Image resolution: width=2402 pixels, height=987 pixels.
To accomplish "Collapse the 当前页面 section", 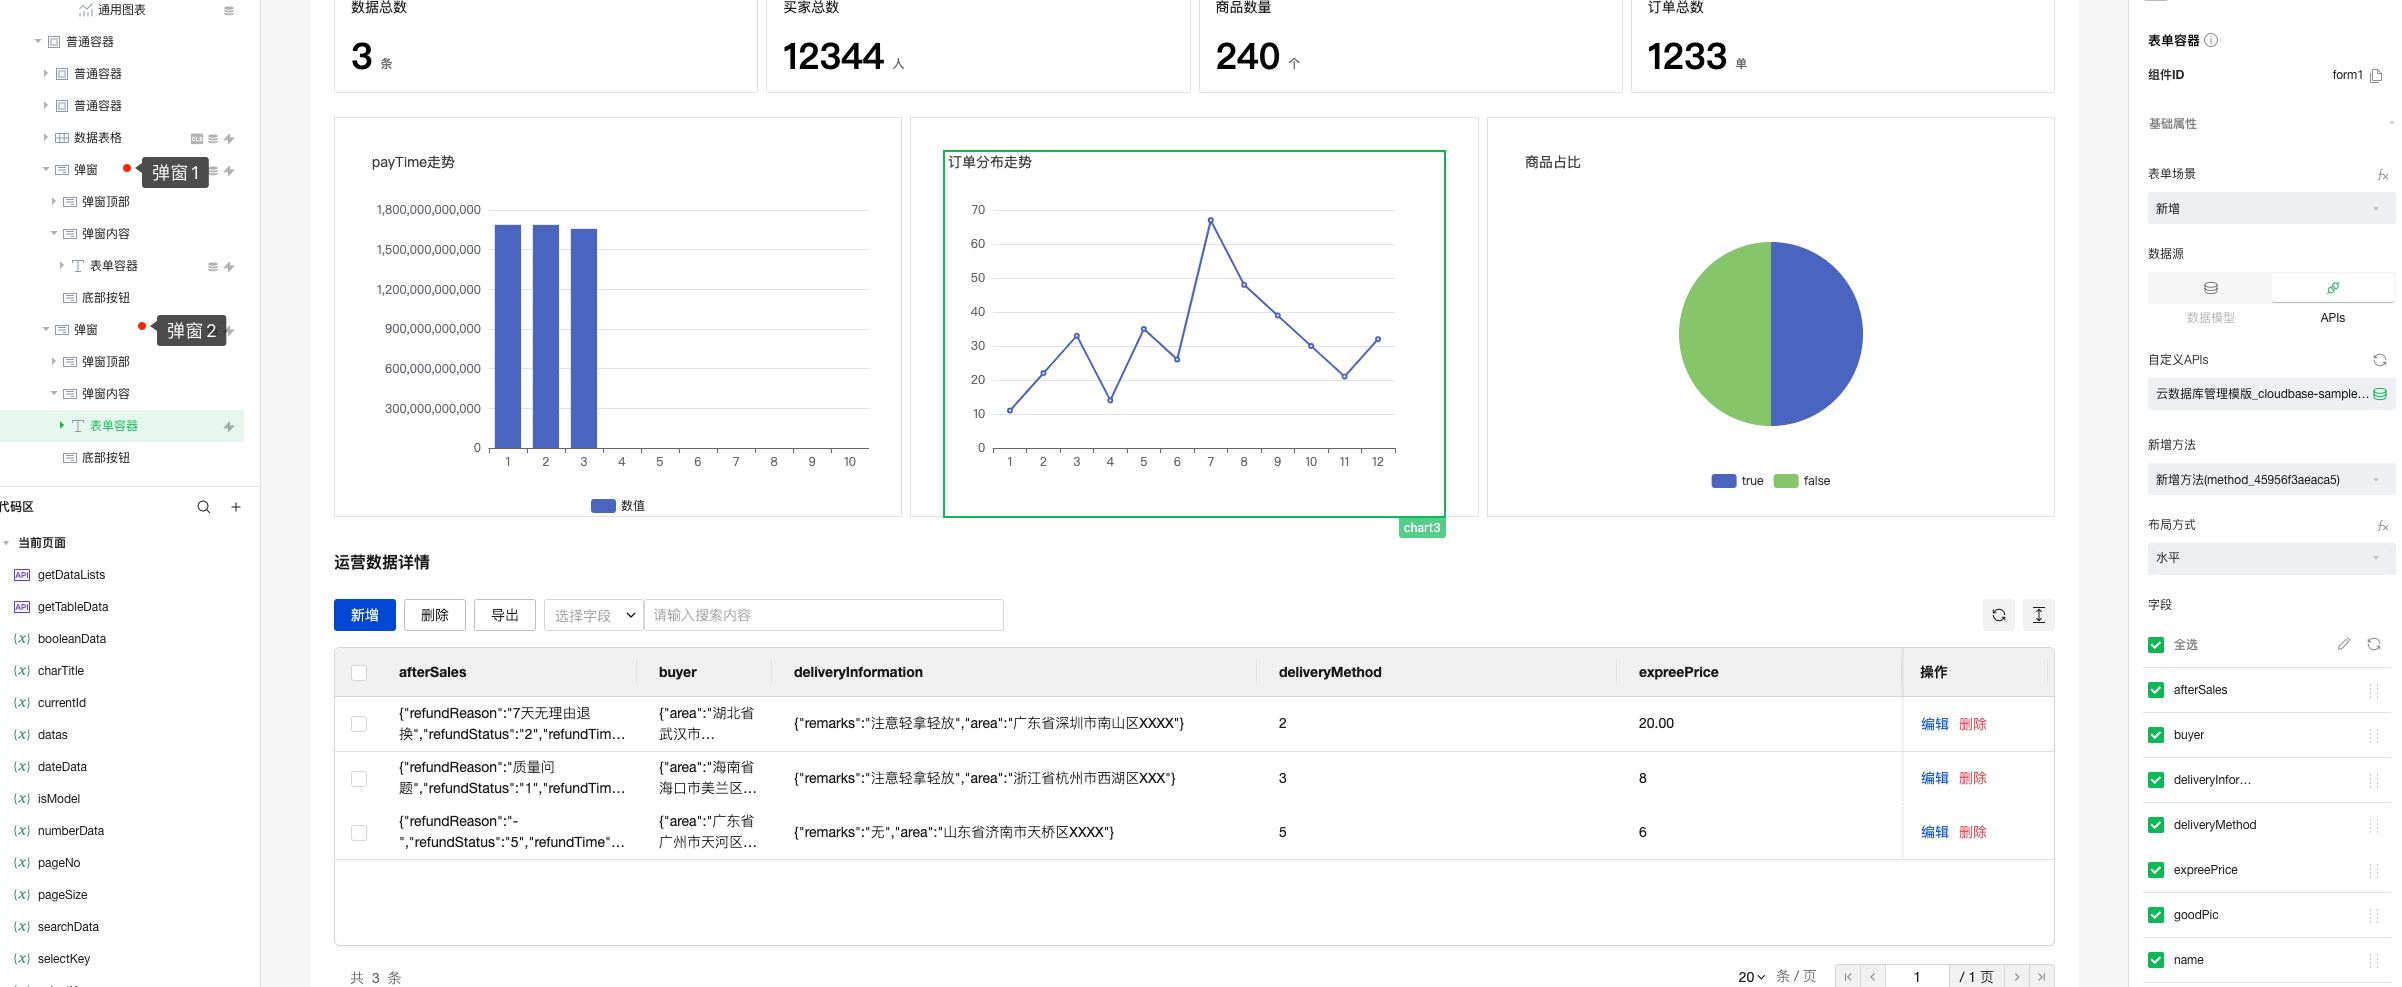I will point(6,543).
